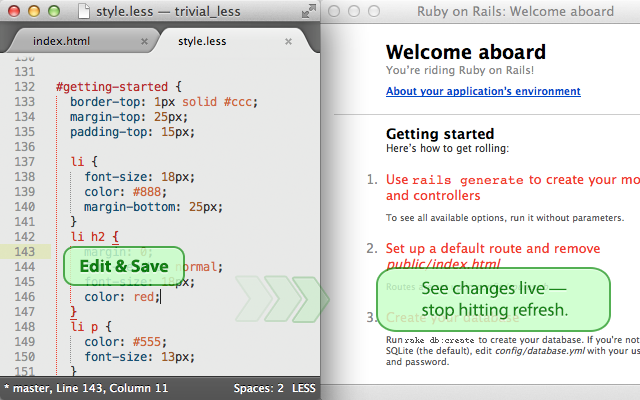640x400 pixels.
Task: Click the master branch status text
Action: click(x=29, y=388)
